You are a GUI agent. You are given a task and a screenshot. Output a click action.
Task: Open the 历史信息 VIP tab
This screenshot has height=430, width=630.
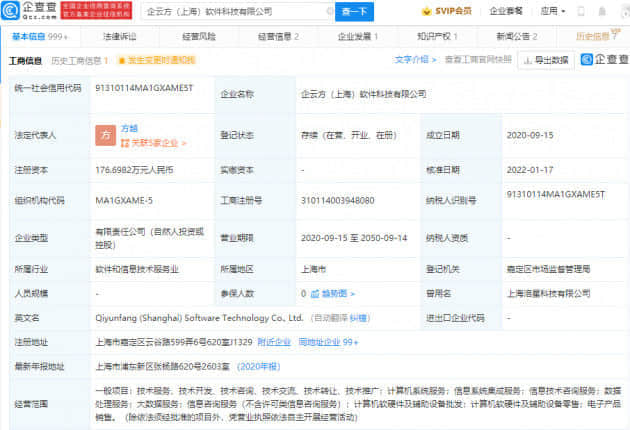pyautogui.click(x=597, y=36)
